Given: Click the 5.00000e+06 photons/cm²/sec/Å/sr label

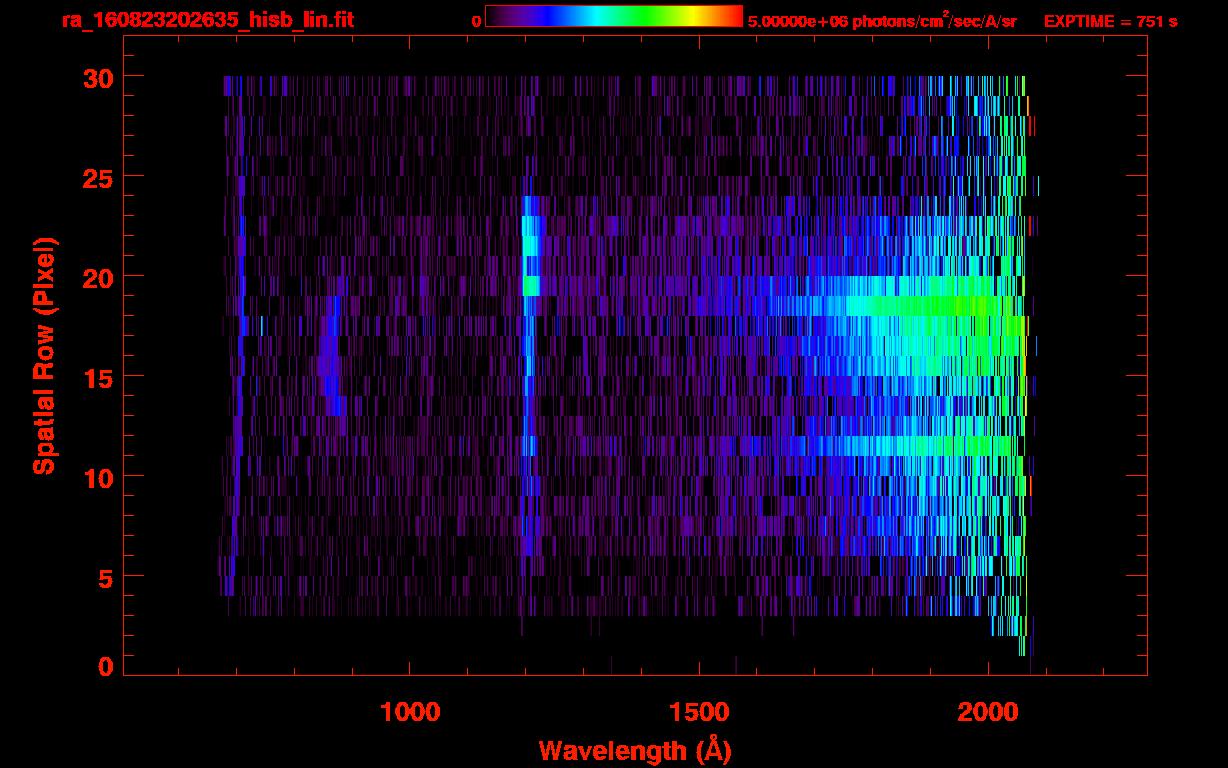Looking at the screenshot, I should click(x=882, y=21).
